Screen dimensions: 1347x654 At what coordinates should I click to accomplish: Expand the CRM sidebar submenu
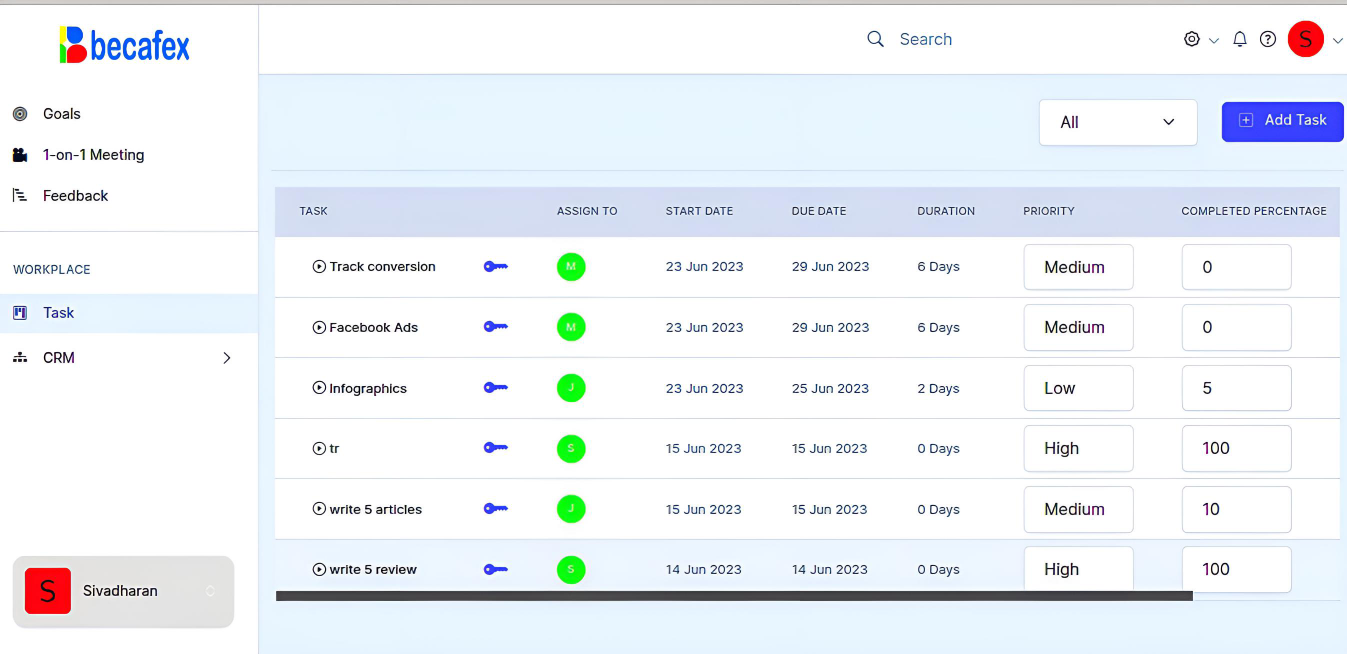click(226, 358)
